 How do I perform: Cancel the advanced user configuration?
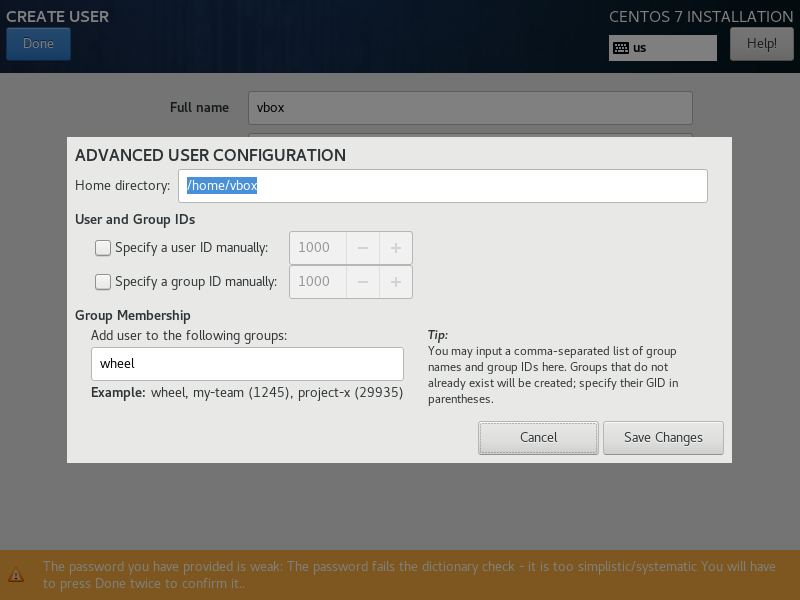tap(538, 438)
